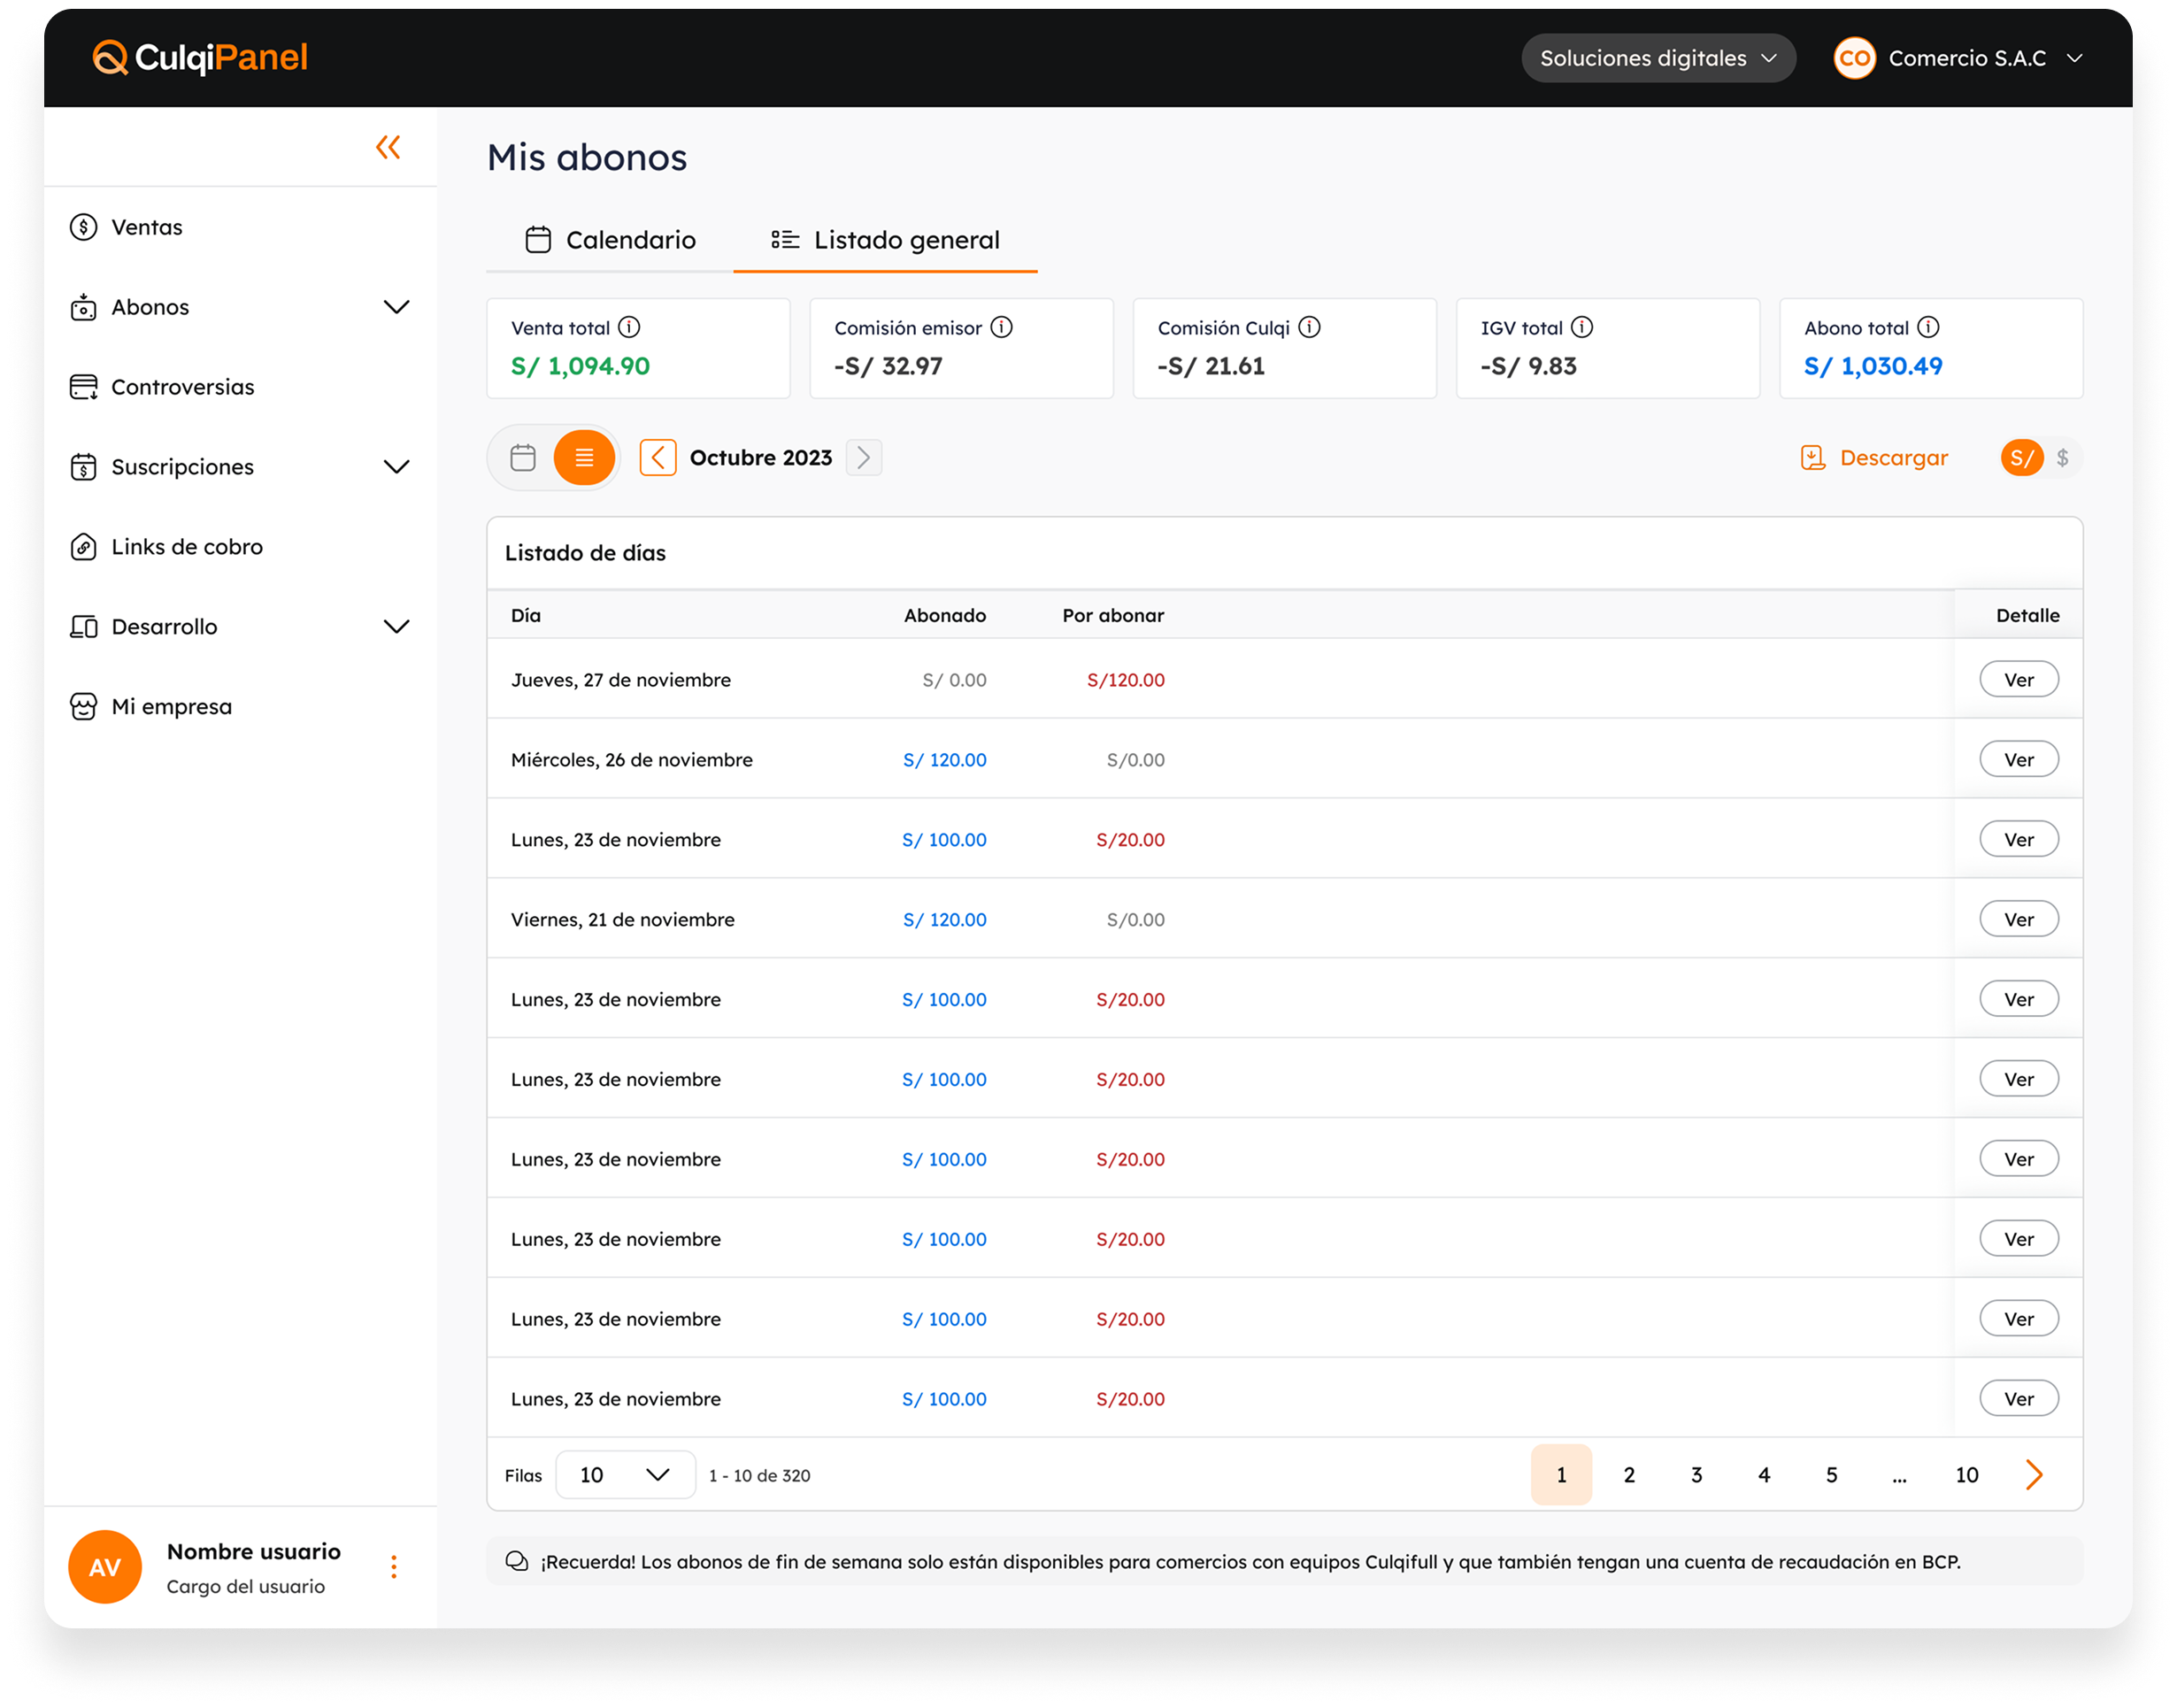Image resolution: width=2177 pixels, height=1708 pixels.
Task: Click Descargar to download report
Action: click(1874, 458)
